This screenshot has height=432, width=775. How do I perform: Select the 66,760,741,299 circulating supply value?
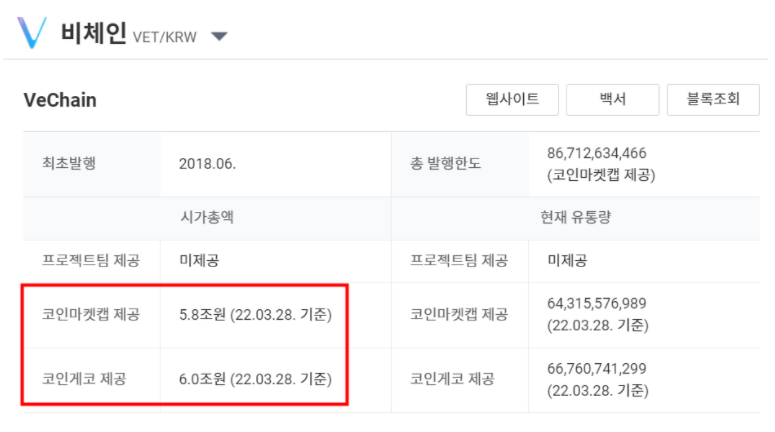tap(597, 369)
